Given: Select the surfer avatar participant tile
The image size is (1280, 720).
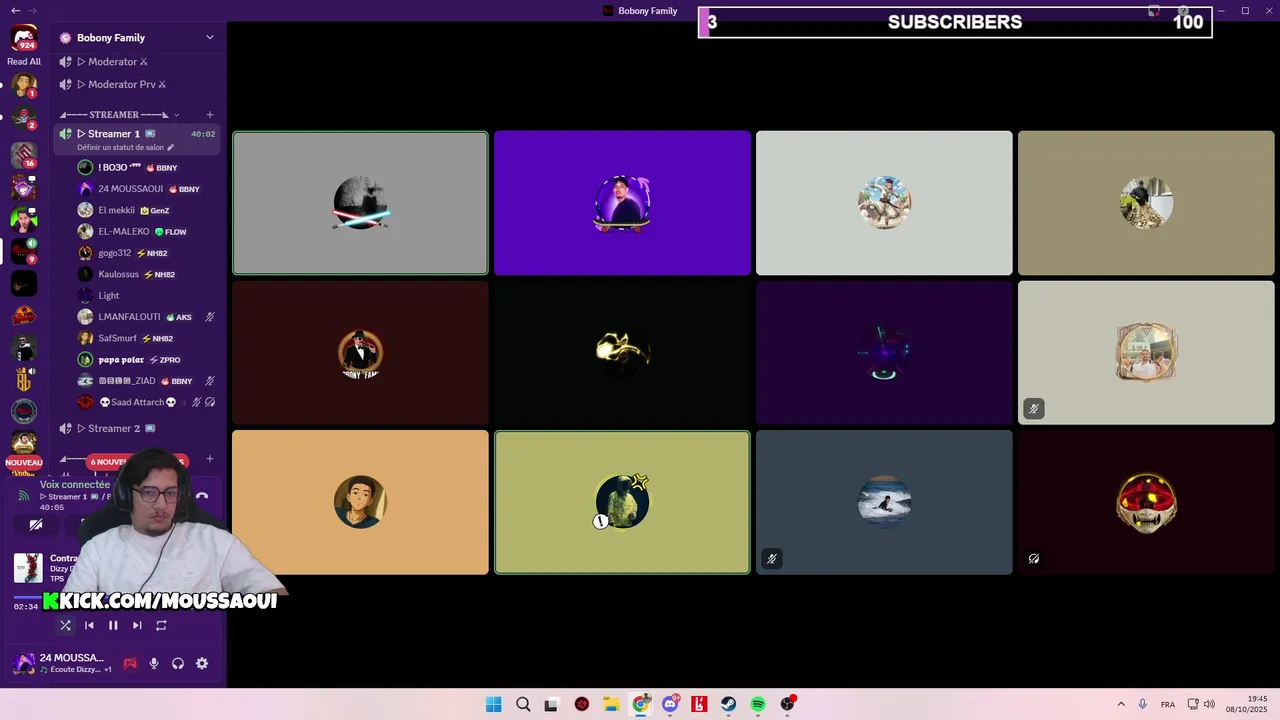Looking at the screenshot, I should pyautogui.click(x=884, y=503).
